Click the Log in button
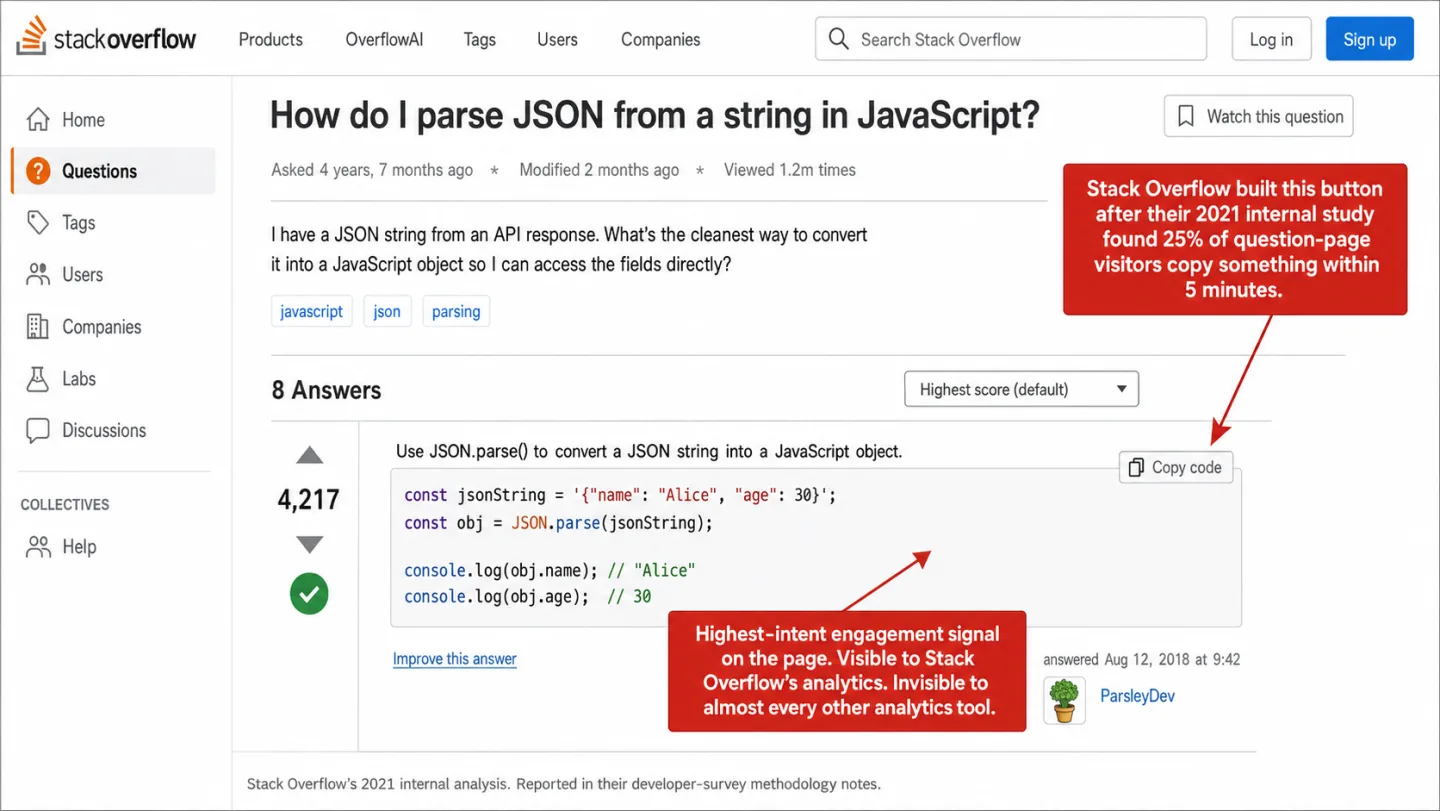The height and width of the screenshot is (811, 1440). (1271, 40)
